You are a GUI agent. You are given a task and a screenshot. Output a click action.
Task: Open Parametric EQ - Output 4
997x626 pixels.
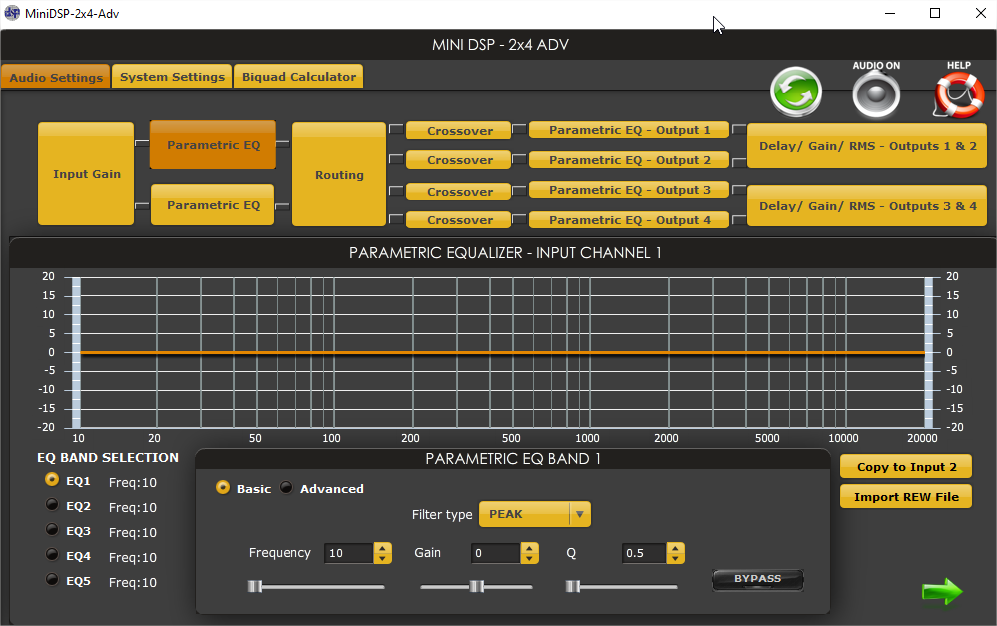point(629,219)
